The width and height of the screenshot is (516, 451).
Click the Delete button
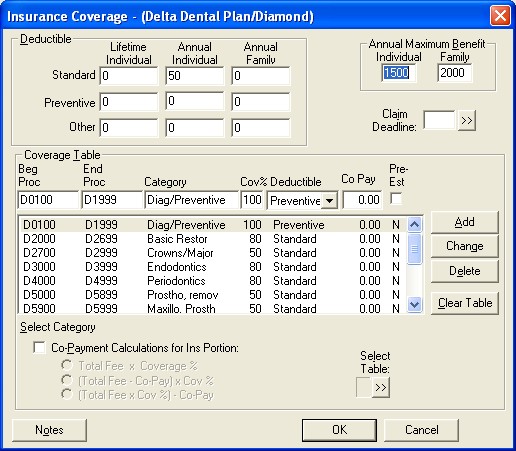tap(464, 271)
